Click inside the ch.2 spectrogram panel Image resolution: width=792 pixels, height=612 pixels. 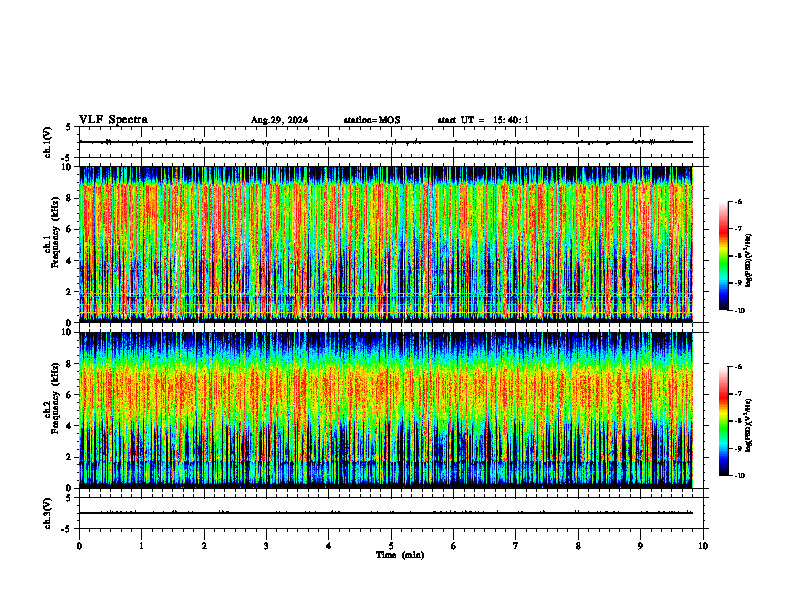tap(386, 410)
